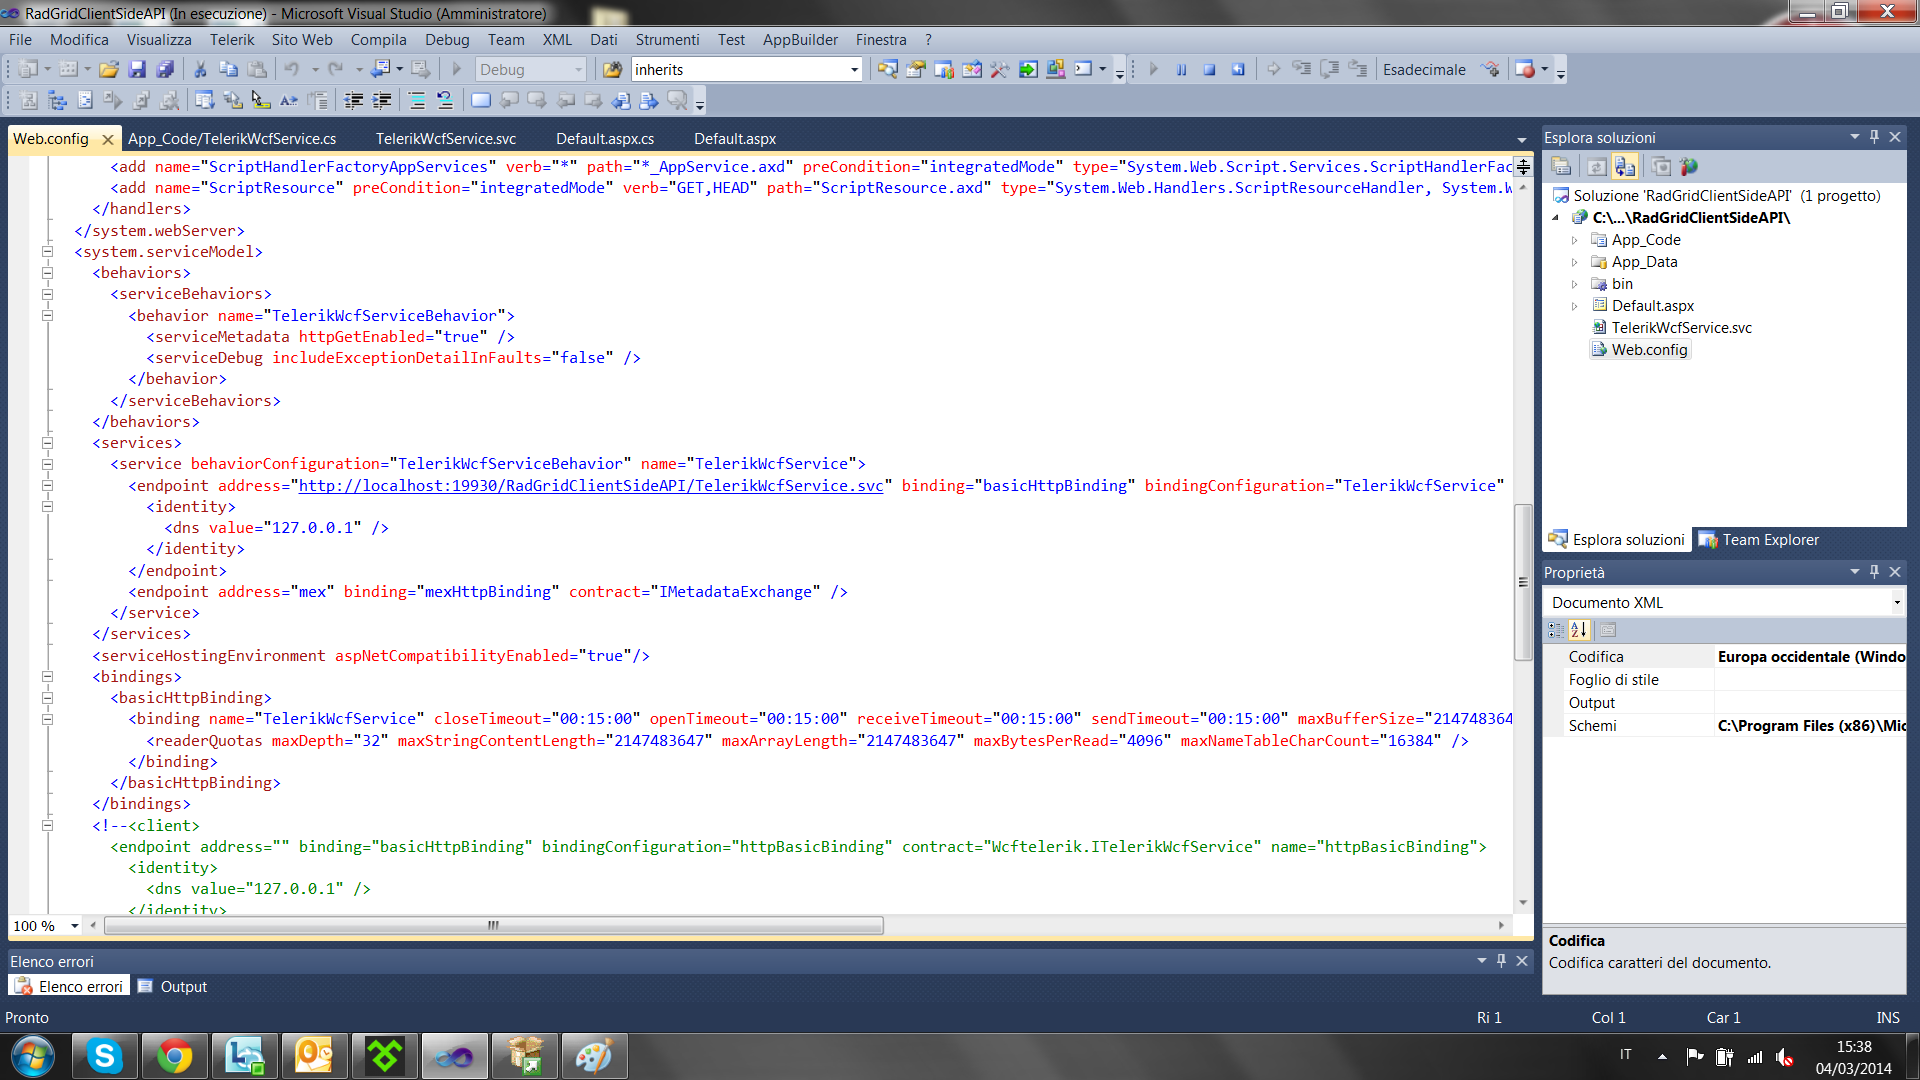Click the Open File folder icon
This screenshot has width=1920, height=1080.
point(109,69)
